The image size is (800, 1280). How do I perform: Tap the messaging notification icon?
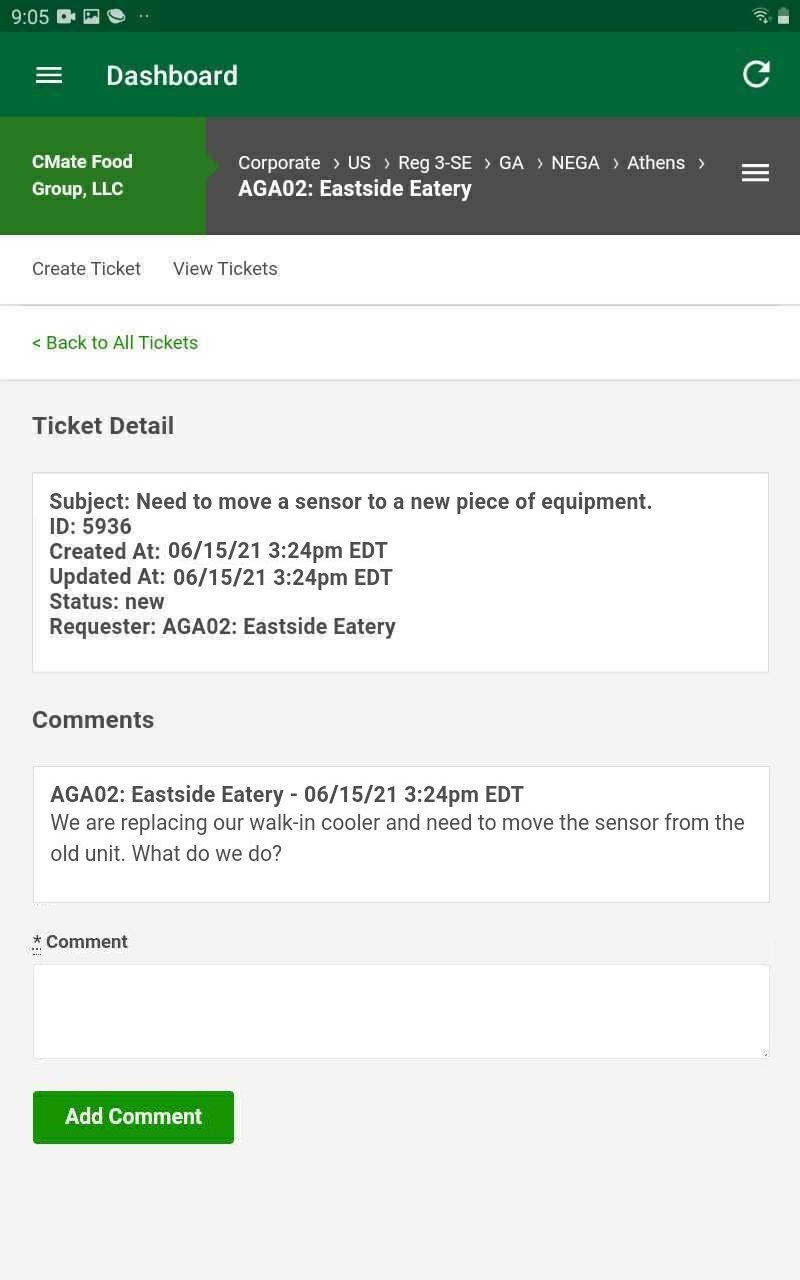click(x=116, y=16)
